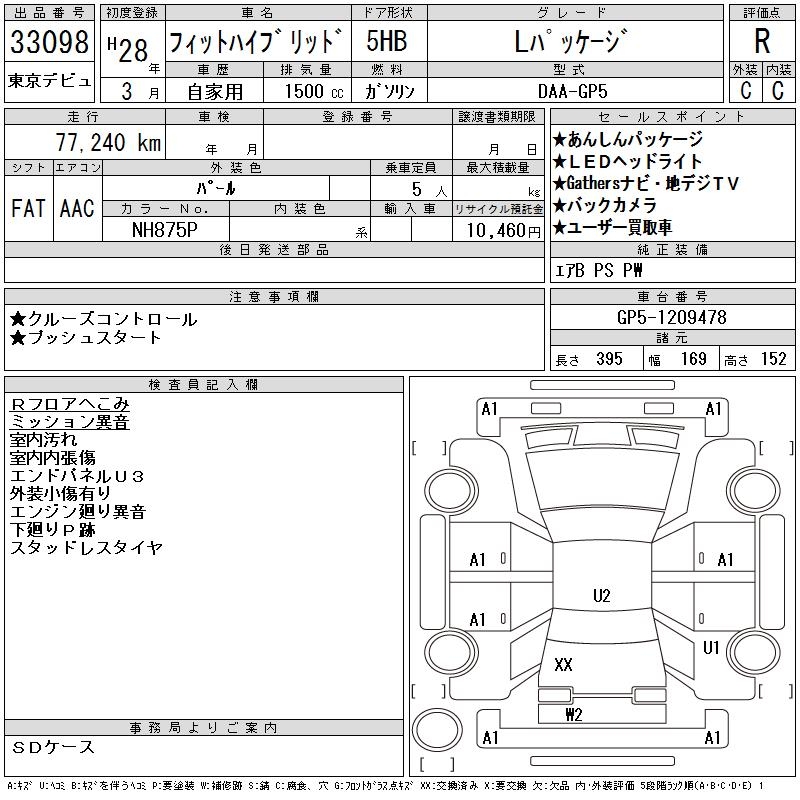Click inspector note "Rフロアへこみ"

[x=69, y=404]
